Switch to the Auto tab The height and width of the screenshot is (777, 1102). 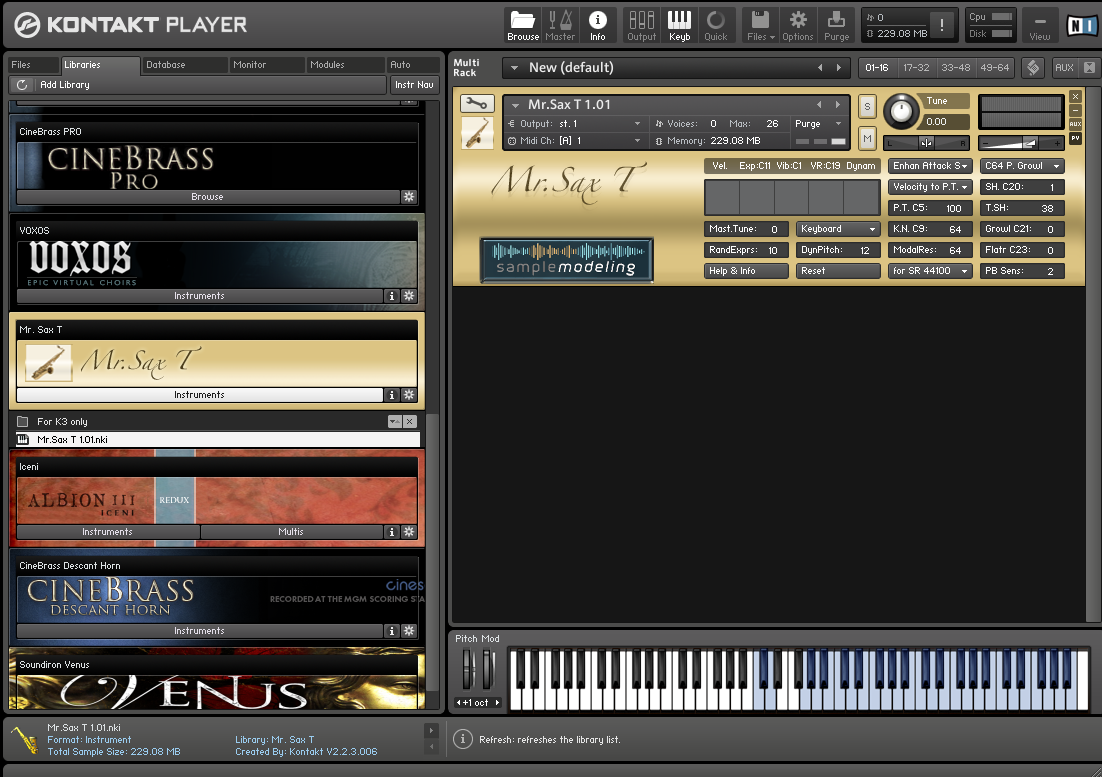click(x=413, y=65)
